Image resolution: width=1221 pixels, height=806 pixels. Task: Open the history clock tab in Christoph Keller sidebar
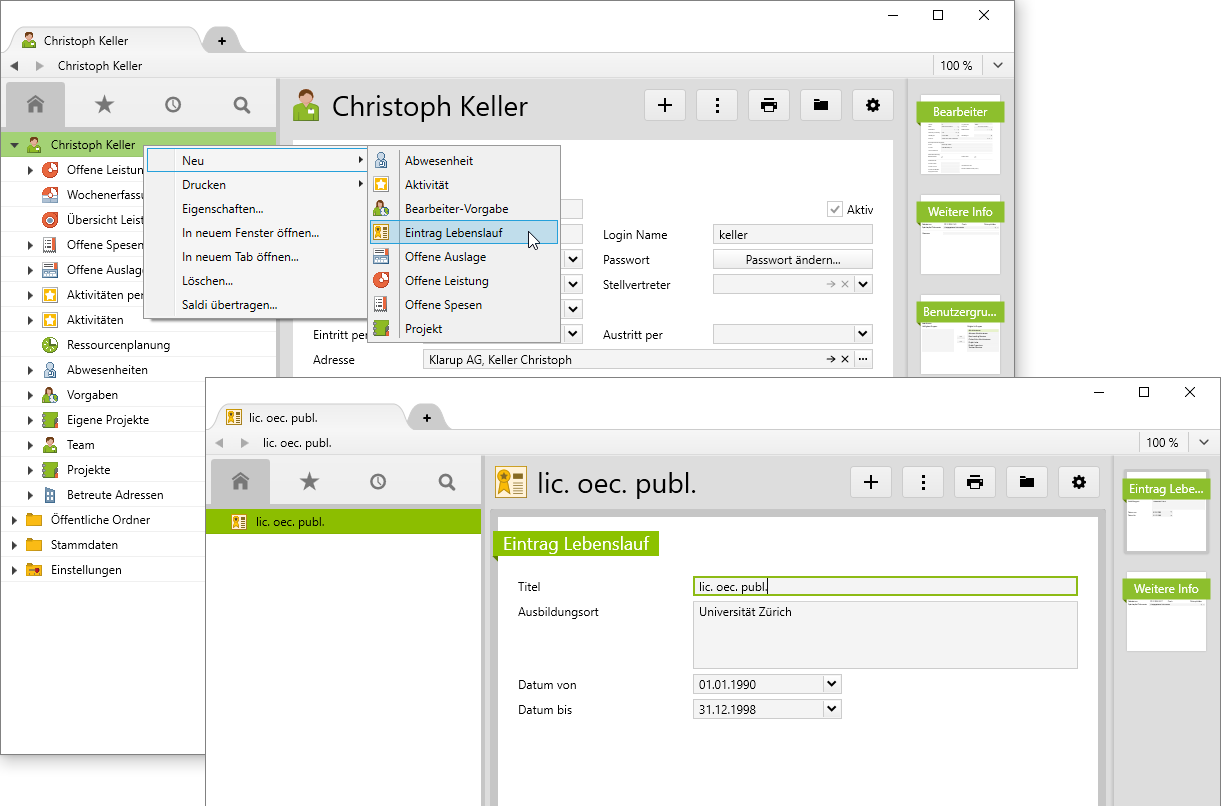pyautogui.click(x=173, y=104)
